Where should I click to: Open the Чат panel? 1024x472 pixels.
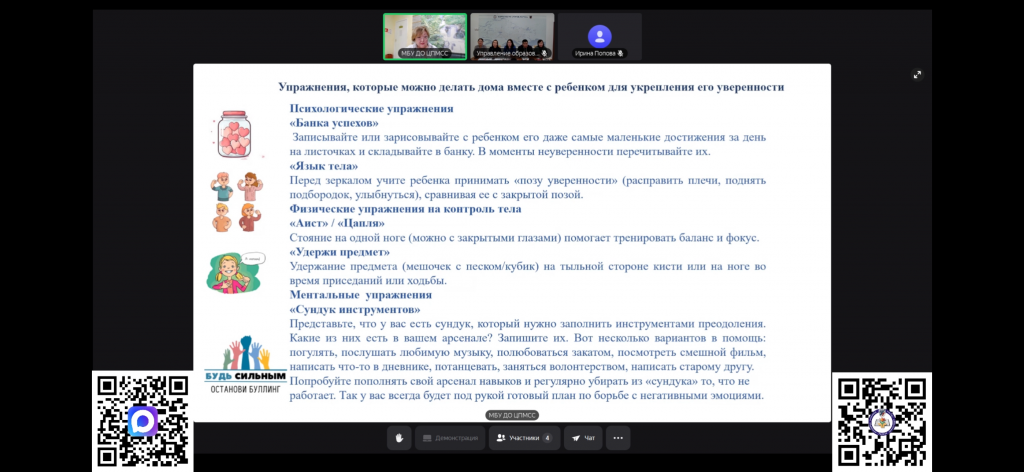click(582, 438)
